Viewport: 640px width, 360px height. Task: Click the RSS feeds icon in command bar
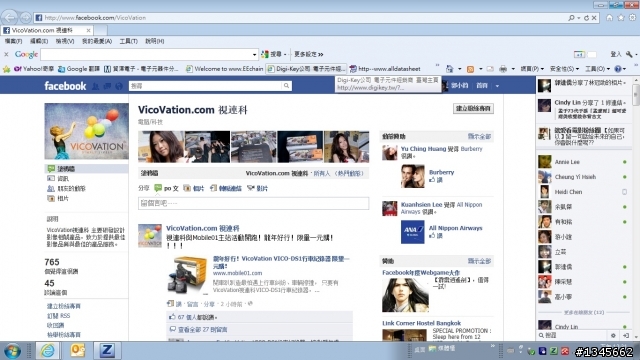pyautogui.click(x=470, y=69)
